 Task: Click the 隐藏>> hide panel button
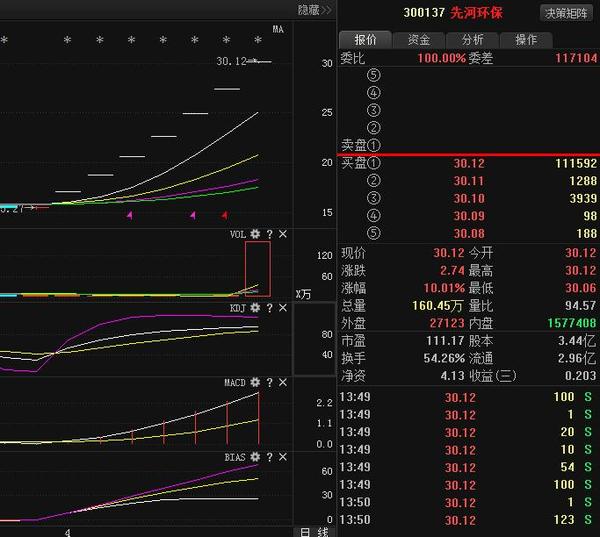coord(315,10)
